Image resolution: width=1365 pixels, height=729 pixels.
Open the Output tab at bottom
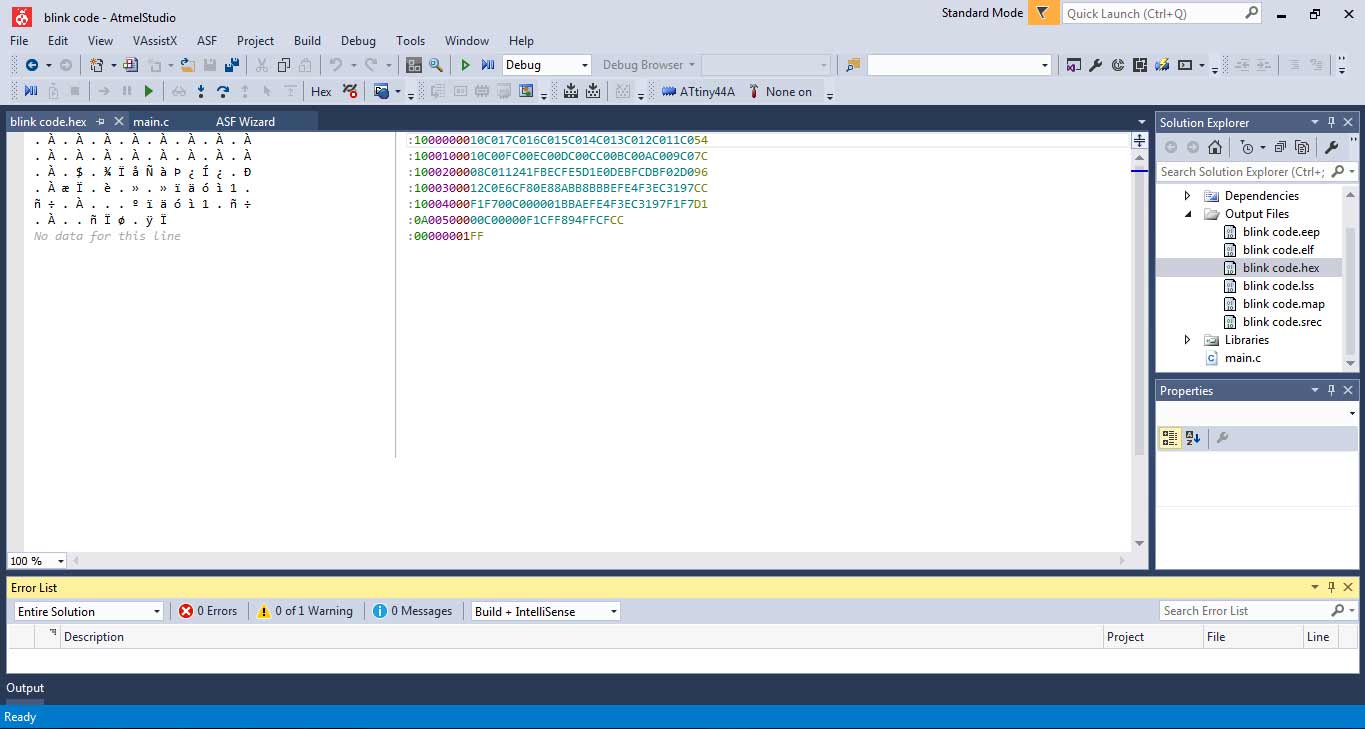25,688
